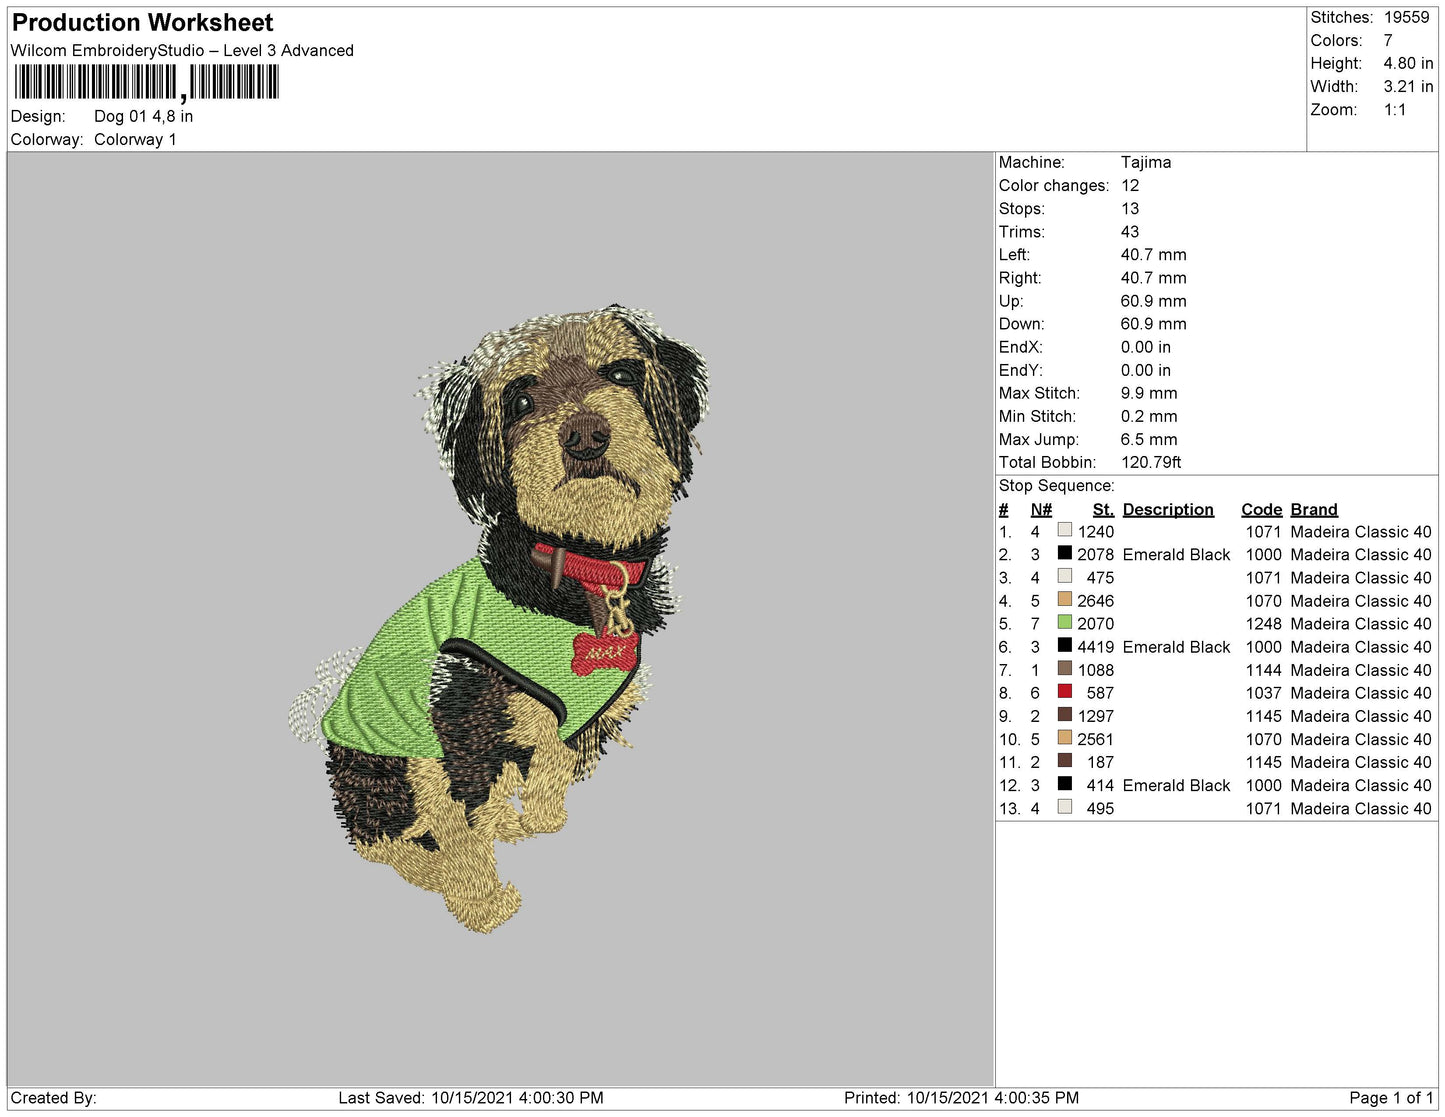The height and width of the screenshot is (1117, 1445).
Task: Click dark brown swatch of stop 9 (1297 stitches)
Action: [x=1065, y=714]
